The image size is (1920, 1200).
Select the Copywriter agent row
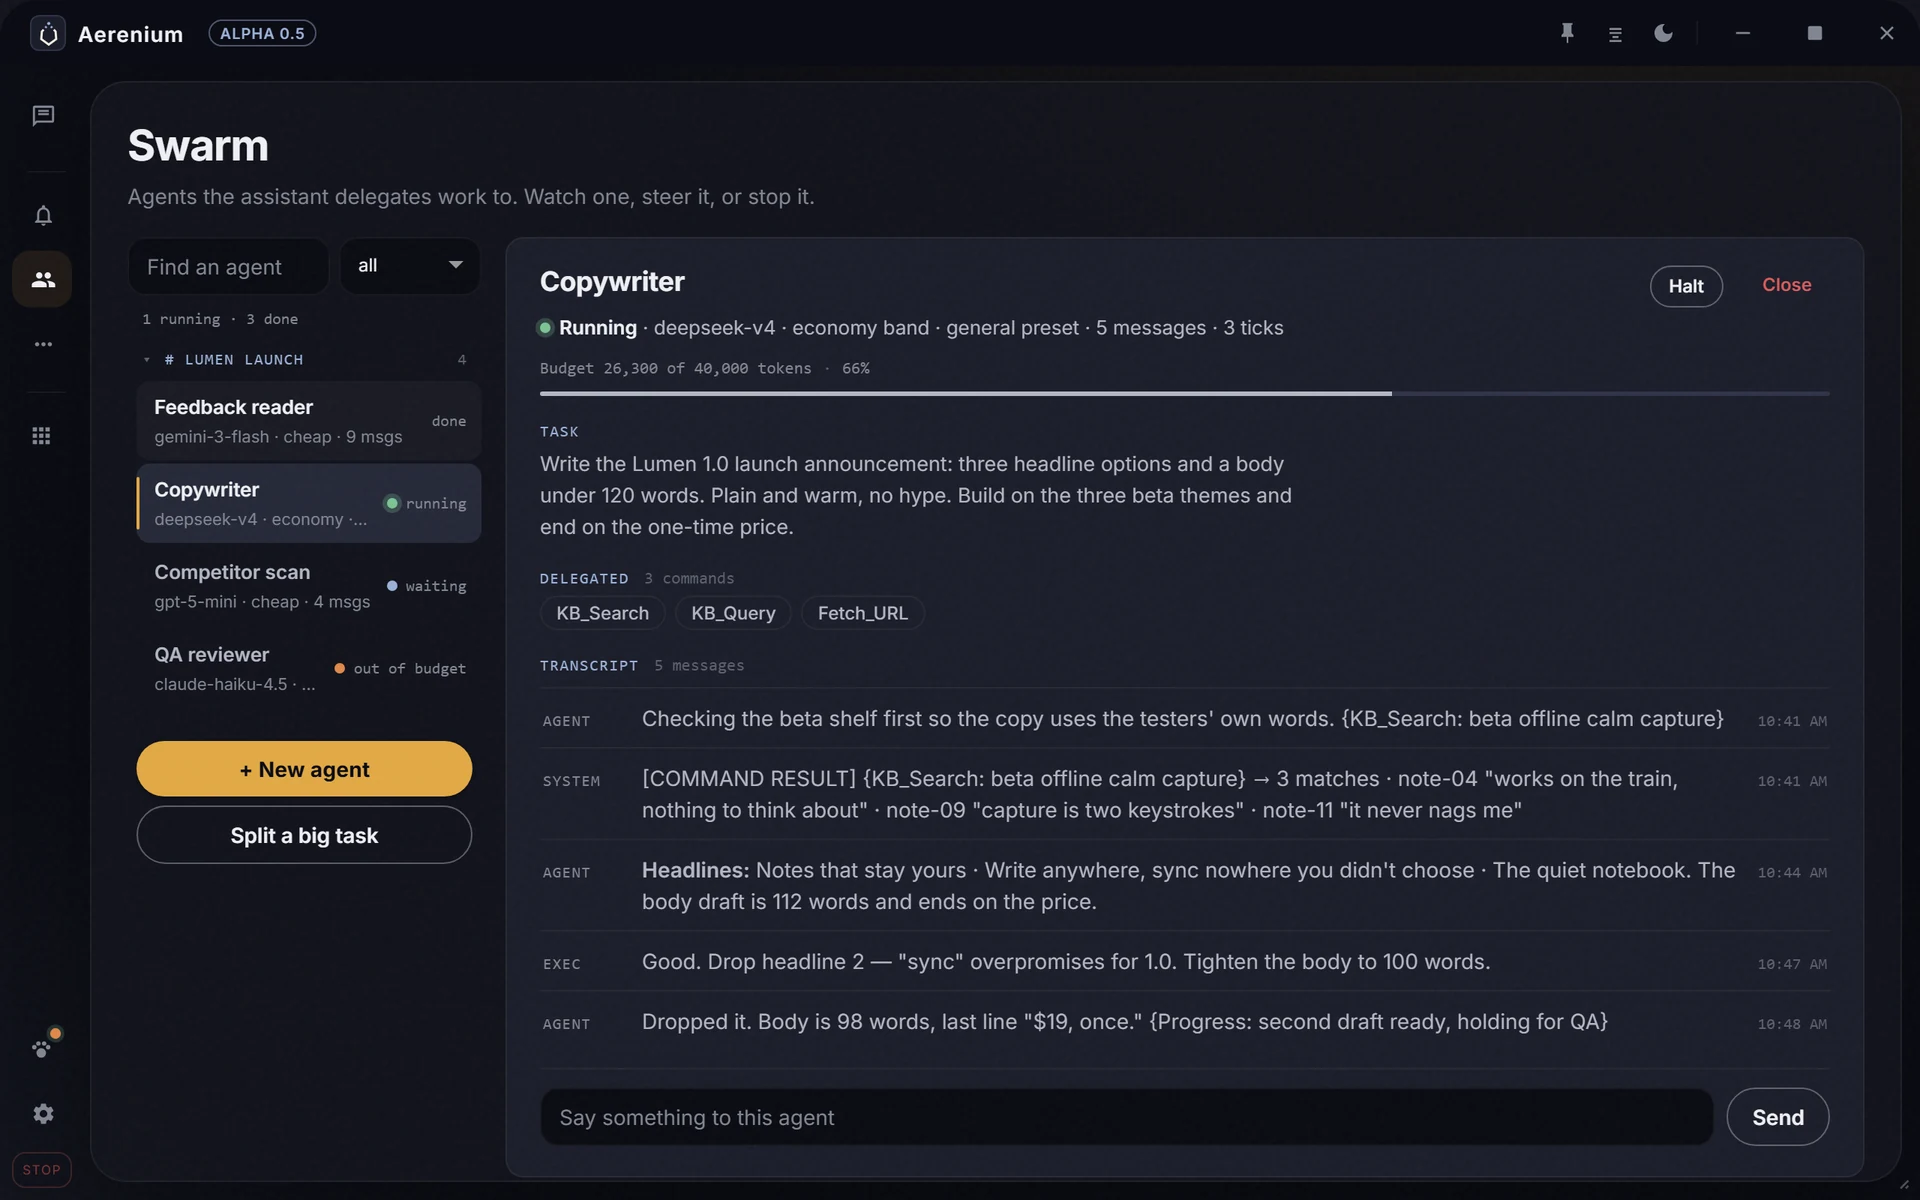(x=308, y=503)
